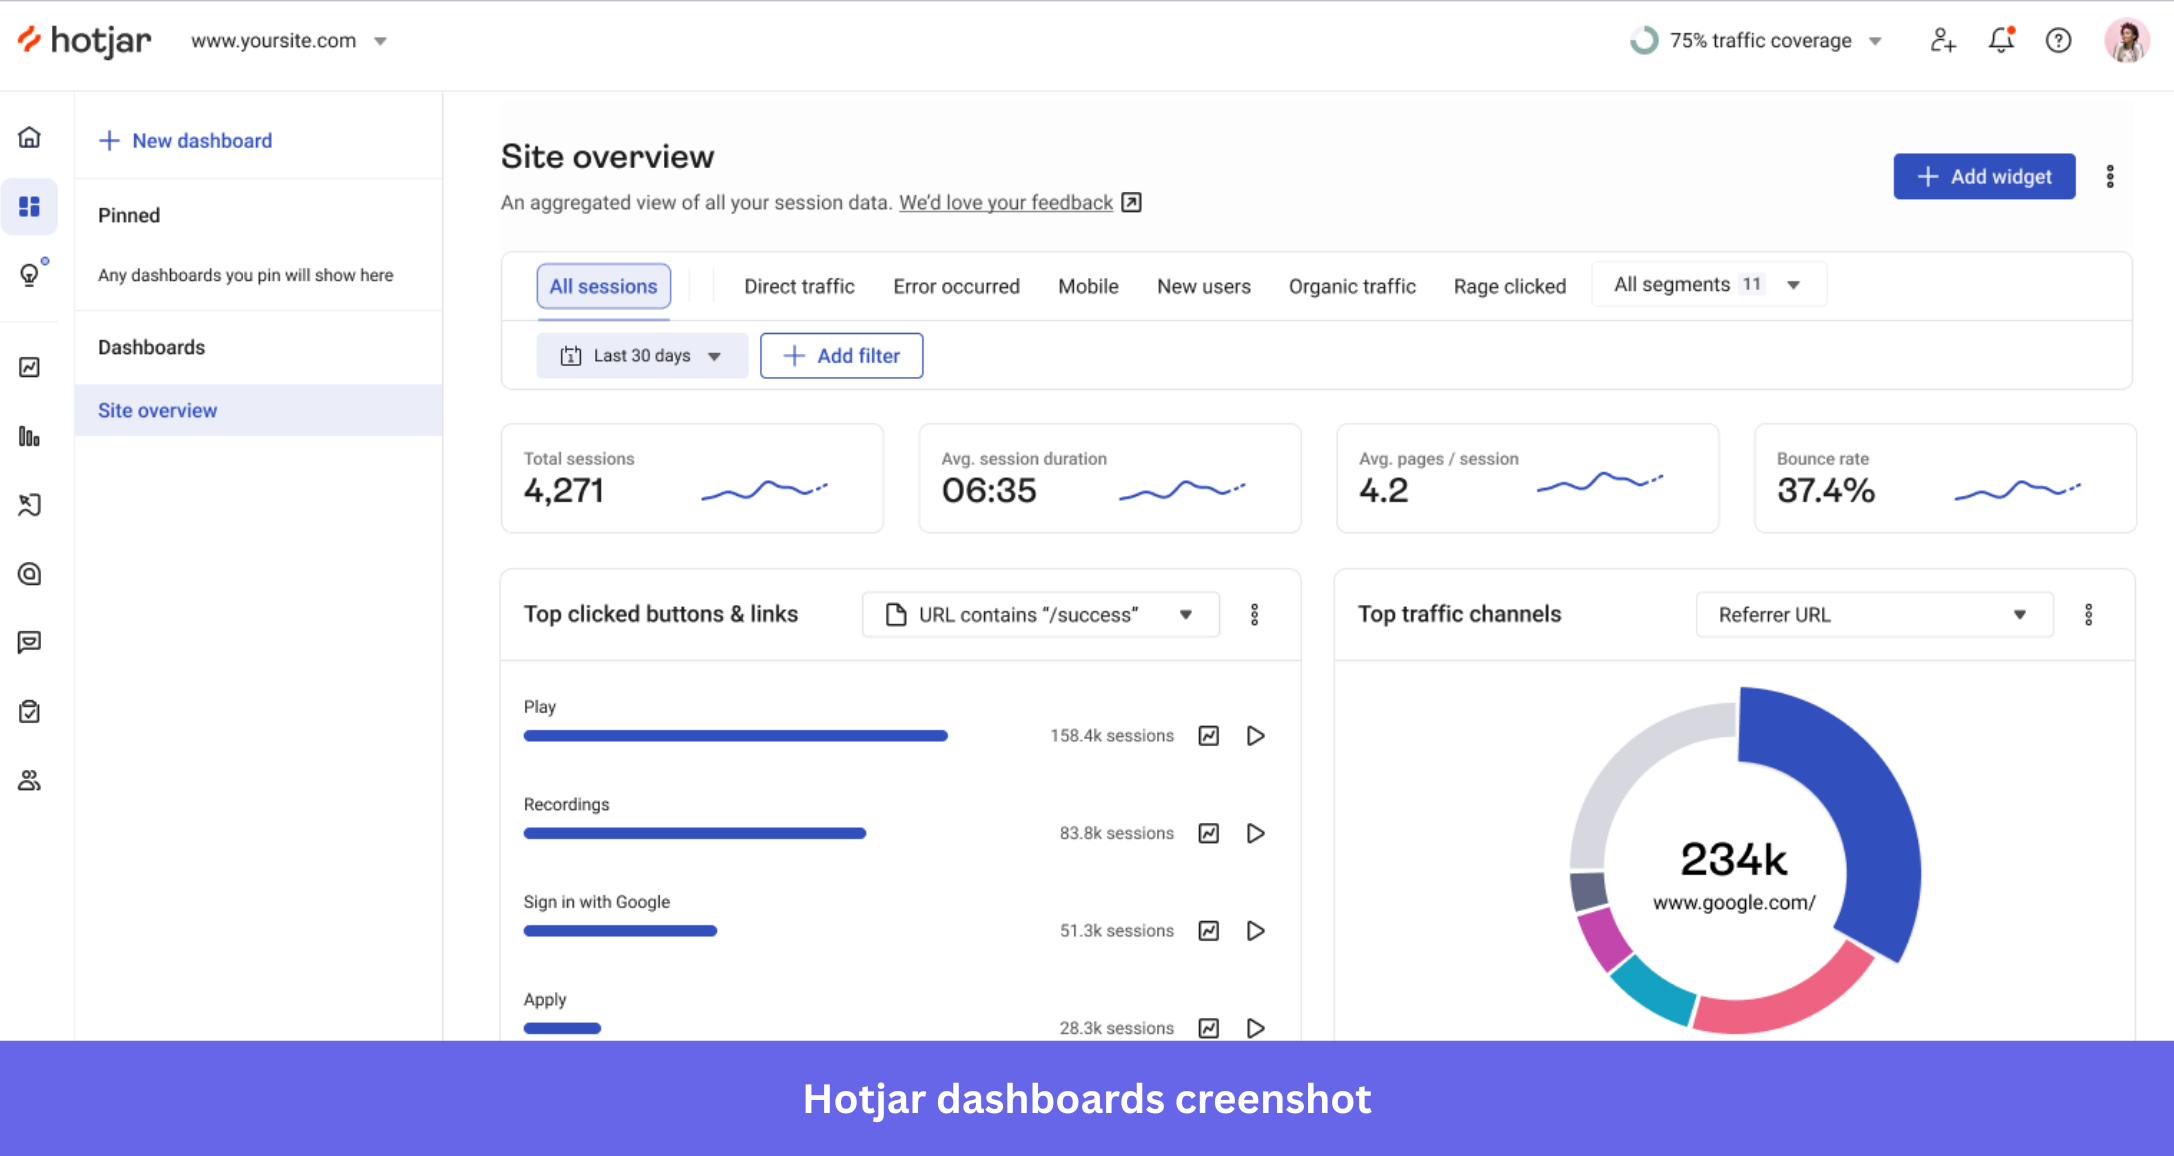The width and height of the screenshot is (2174, 1156).
Task: Expand the www.yoursite.com site selector
Action: [x=288, y=41]
